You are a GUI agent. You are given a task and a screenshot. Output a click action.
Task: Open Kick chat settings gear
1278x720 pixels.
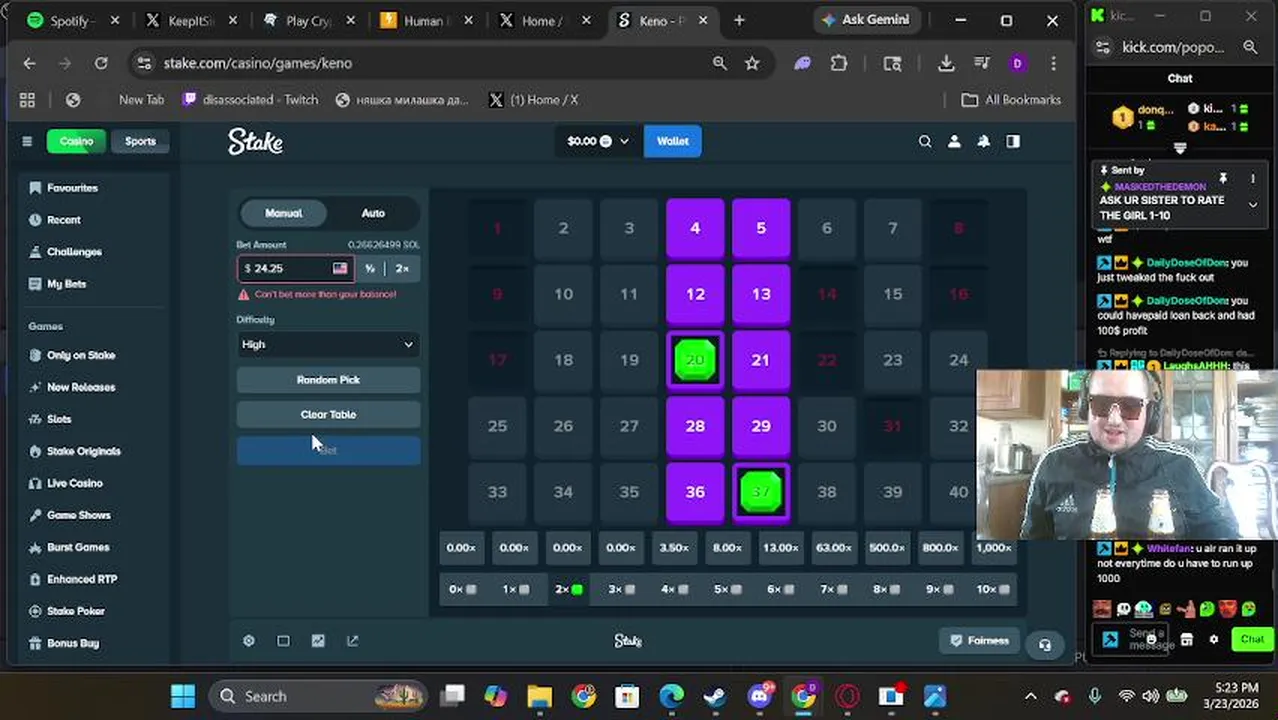pos(1214,639)
